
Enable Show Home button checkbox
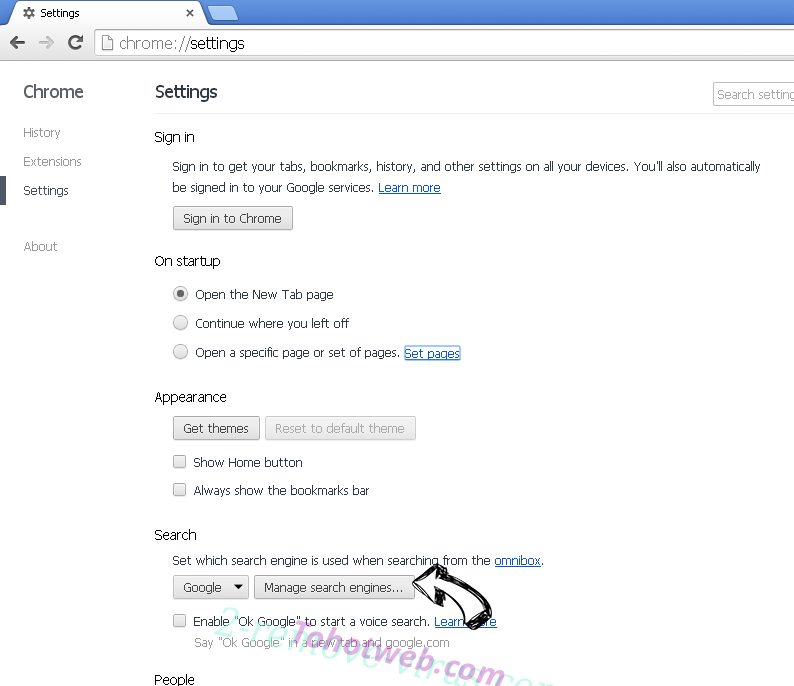179,462
